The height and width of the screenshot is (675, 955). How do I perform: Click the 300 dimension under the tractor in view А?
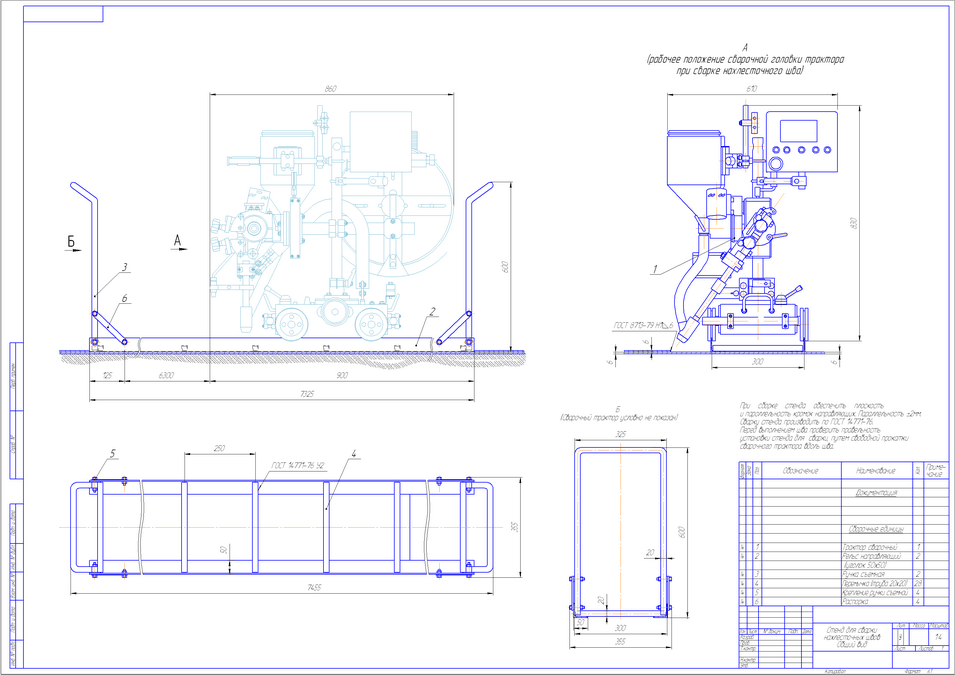point(757,362)
